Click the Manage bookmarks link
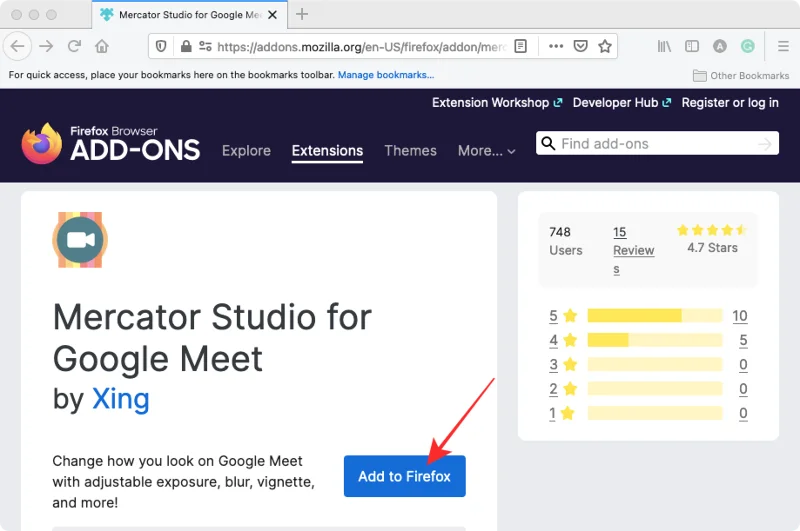Screen dimensions: 800x531 pos(386,75)
